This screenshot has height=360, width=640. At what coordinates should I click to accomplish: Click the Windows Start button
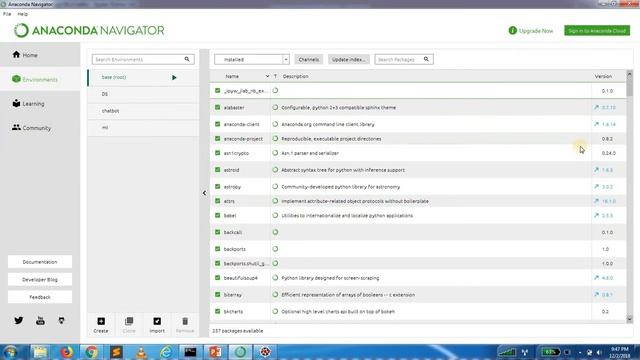tap(11, 351)
